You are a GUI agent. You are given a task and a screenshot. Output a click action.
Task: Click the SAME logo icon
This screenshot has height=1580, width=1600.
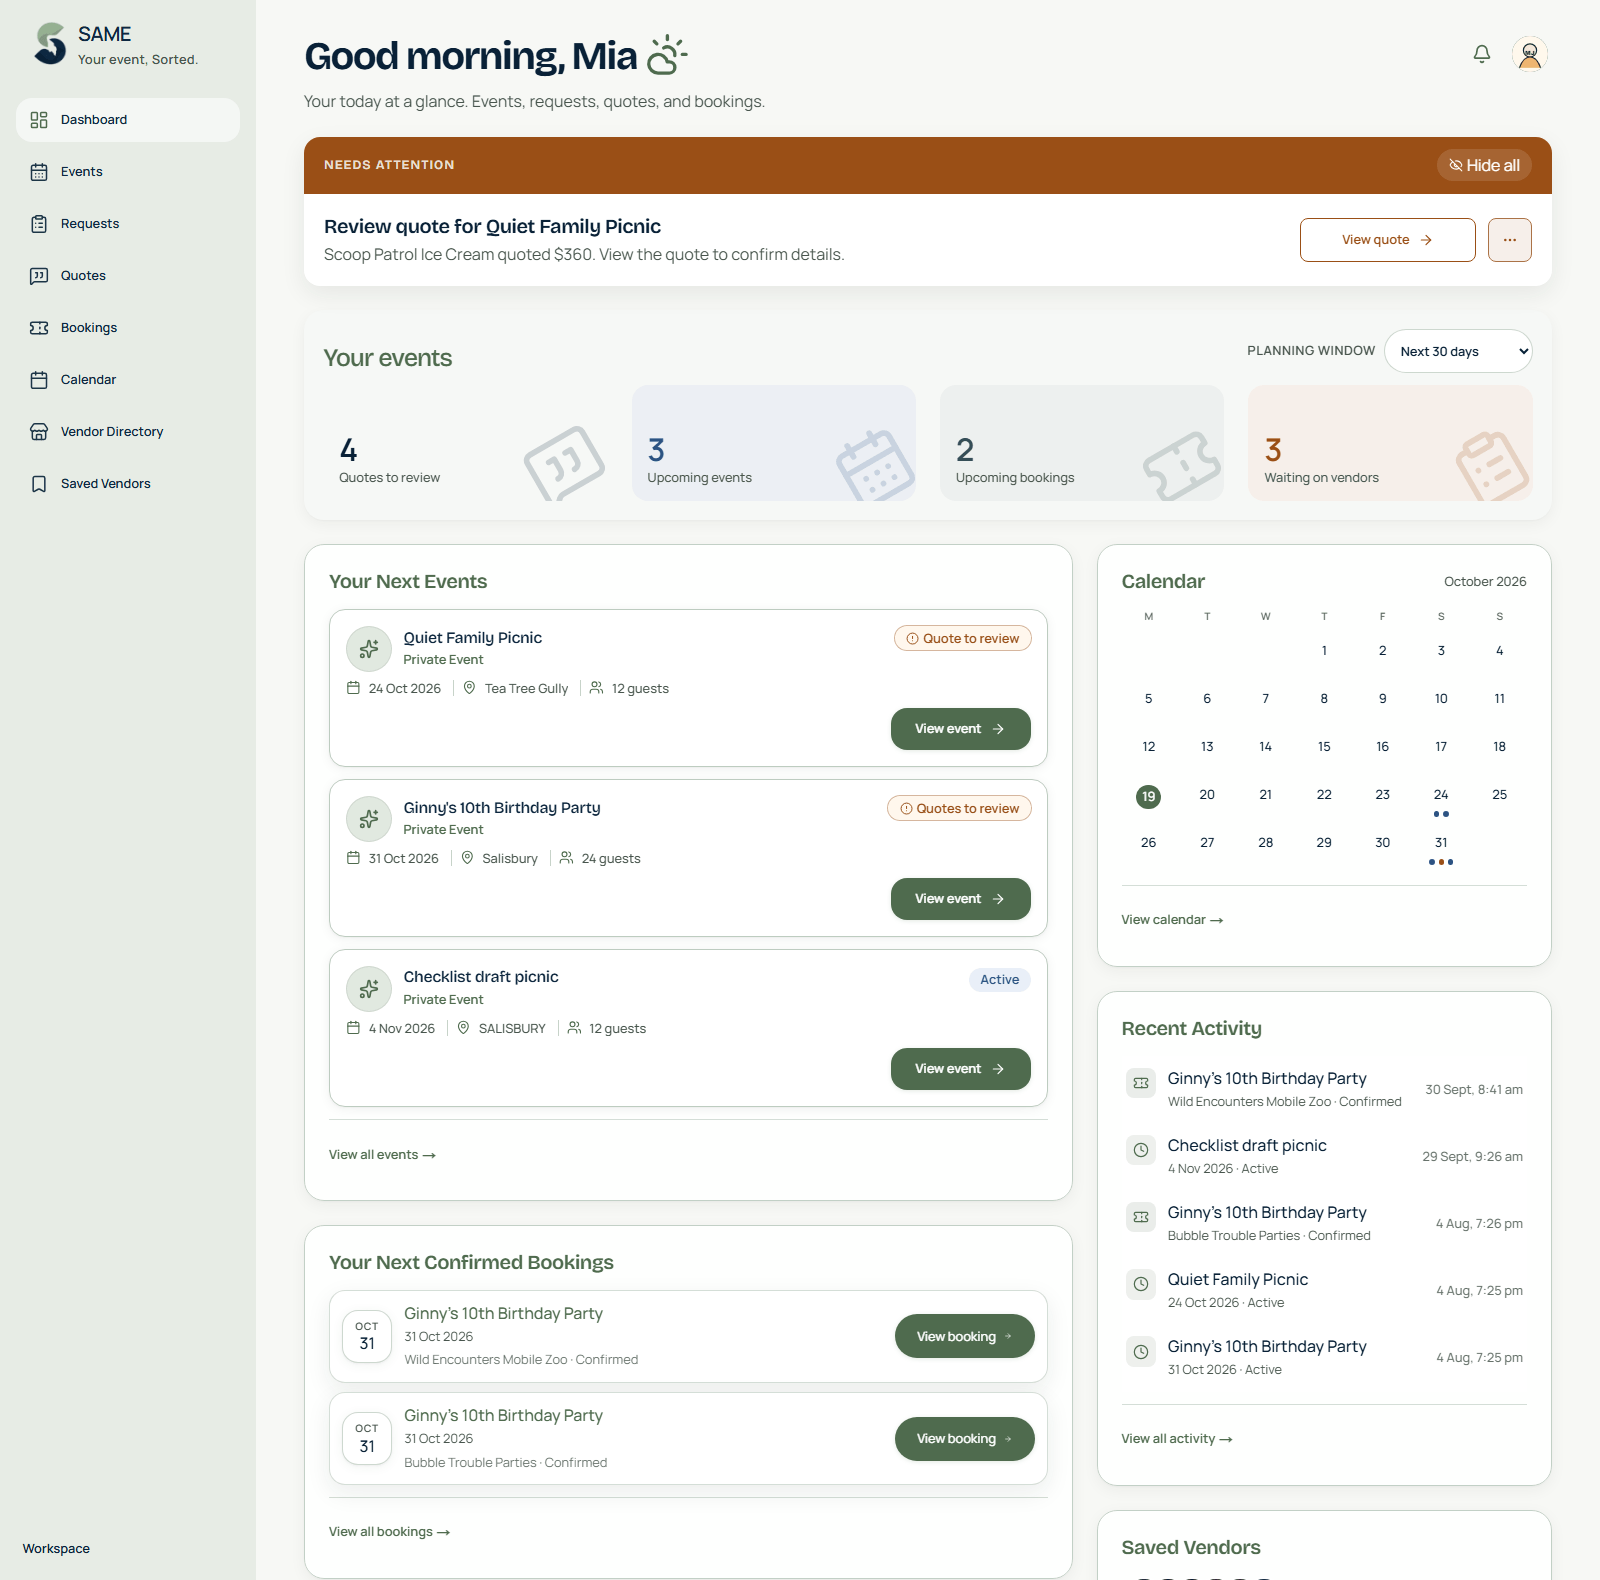50,45
